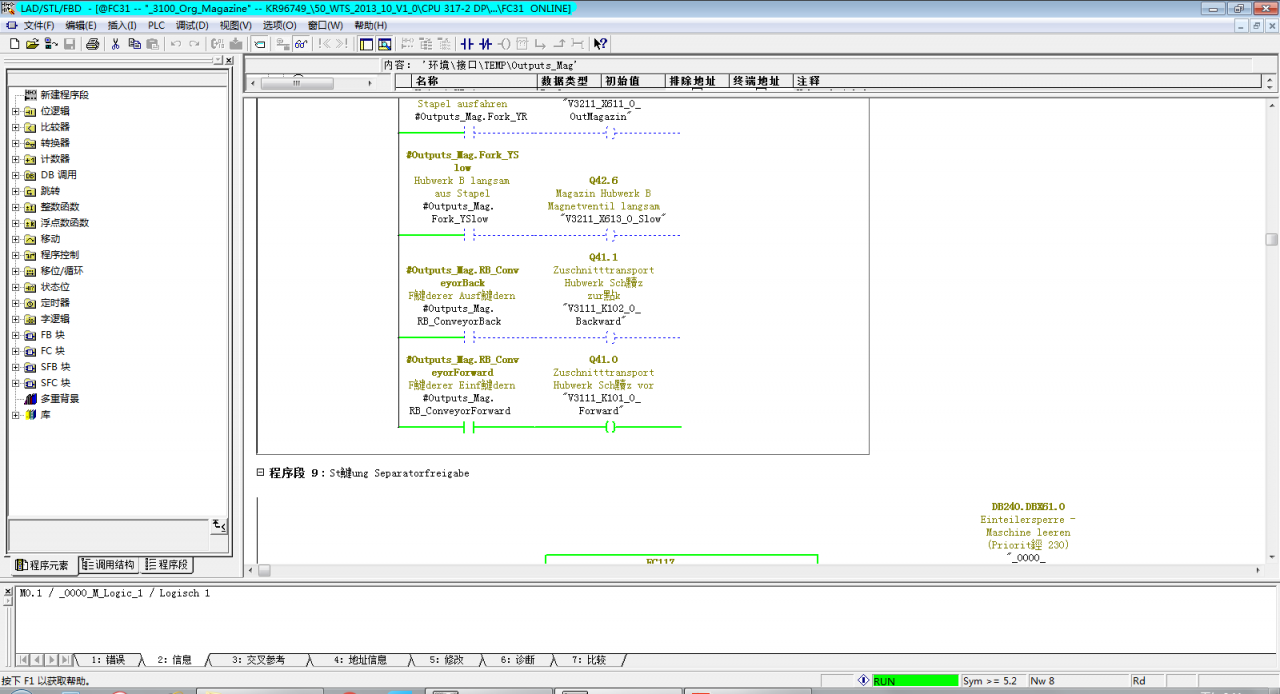
Task: Expand the 计数器 tree node
Action: click(16, 159)
